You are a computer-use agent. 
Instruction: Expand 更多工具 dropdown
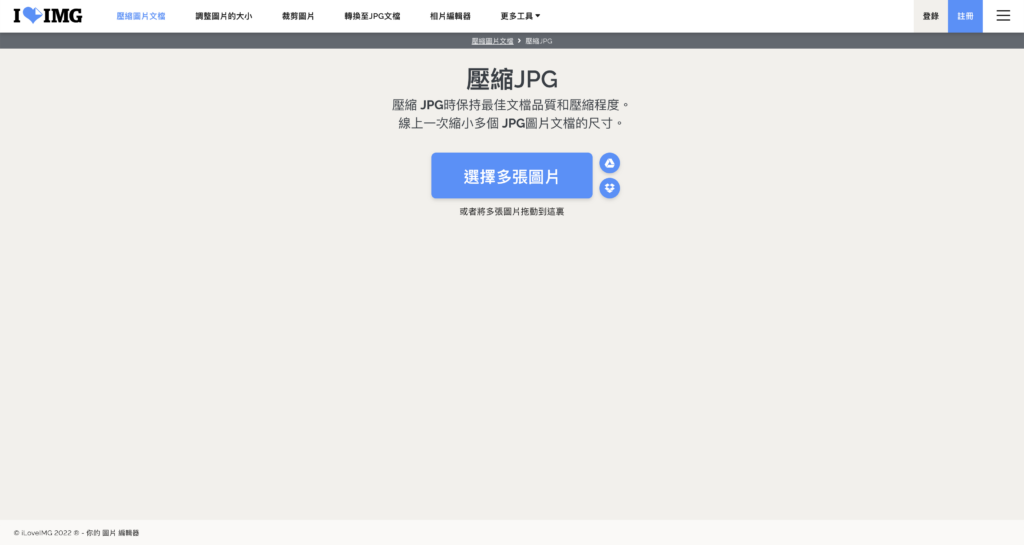pos(520,16)
